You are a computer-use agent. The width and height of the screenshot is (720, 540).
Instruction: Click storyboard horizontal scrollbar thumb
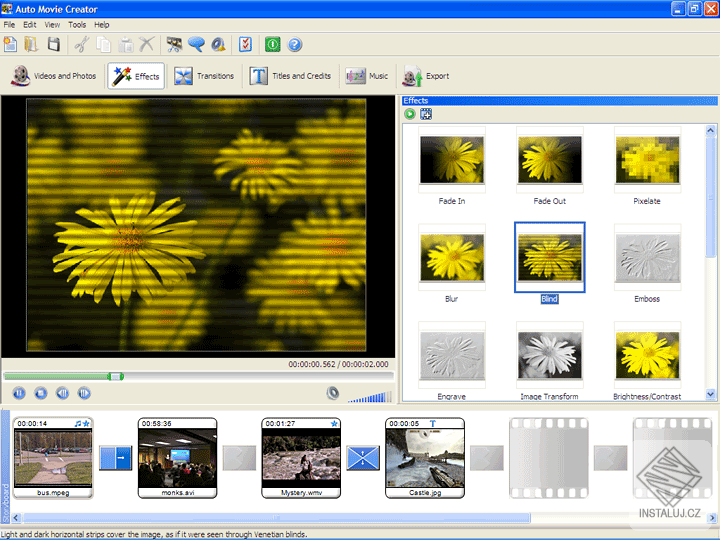[x=276, y=518]
